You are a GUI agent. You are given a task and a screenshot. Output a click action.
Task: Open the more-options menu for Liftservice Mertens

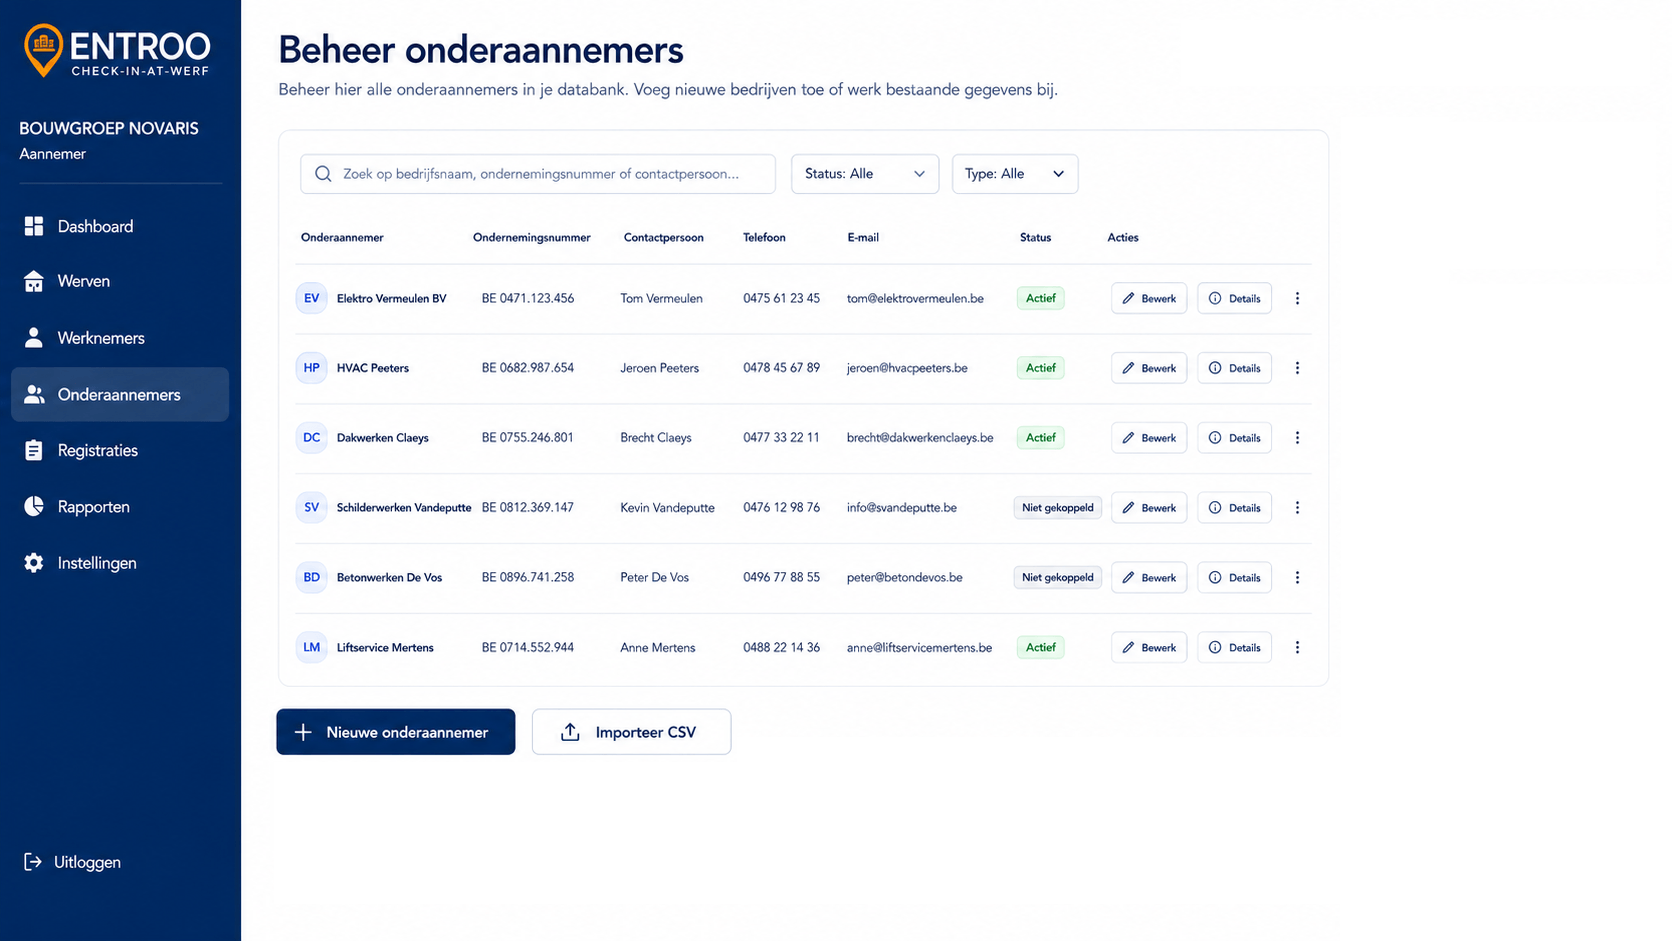tap(1297, 648)
